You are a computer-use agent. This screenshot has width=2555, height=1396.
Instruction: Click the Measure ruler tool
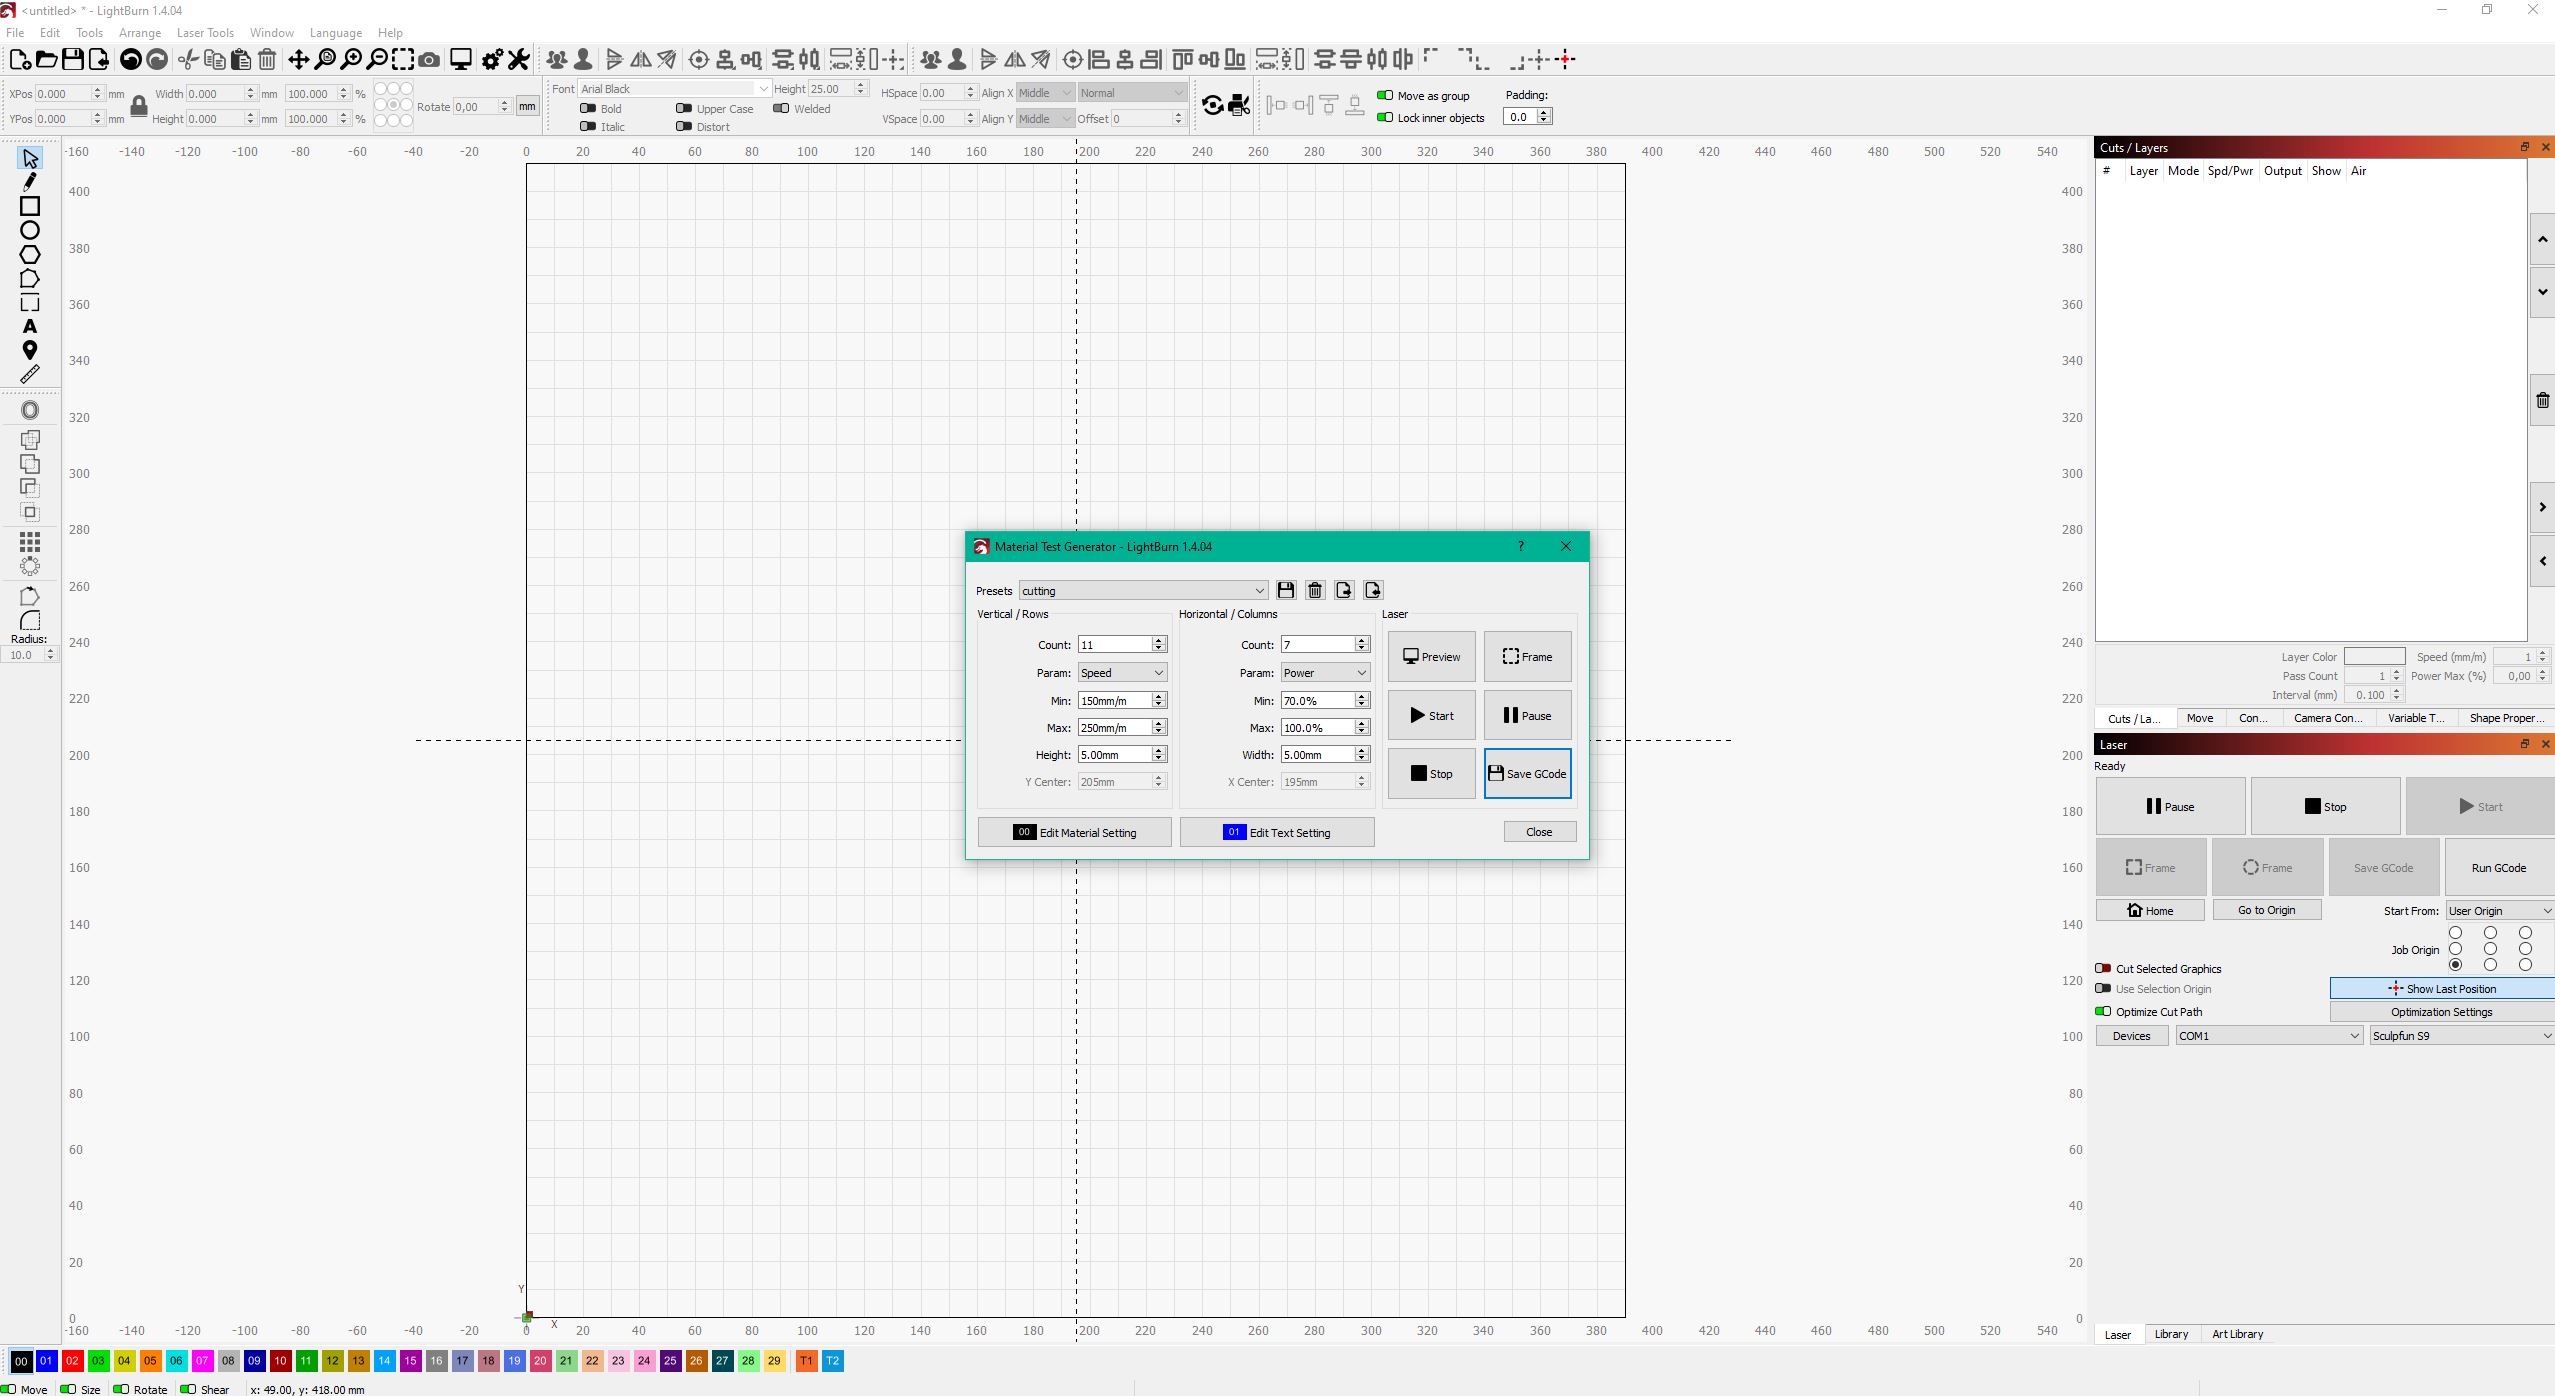click(30, 374)
